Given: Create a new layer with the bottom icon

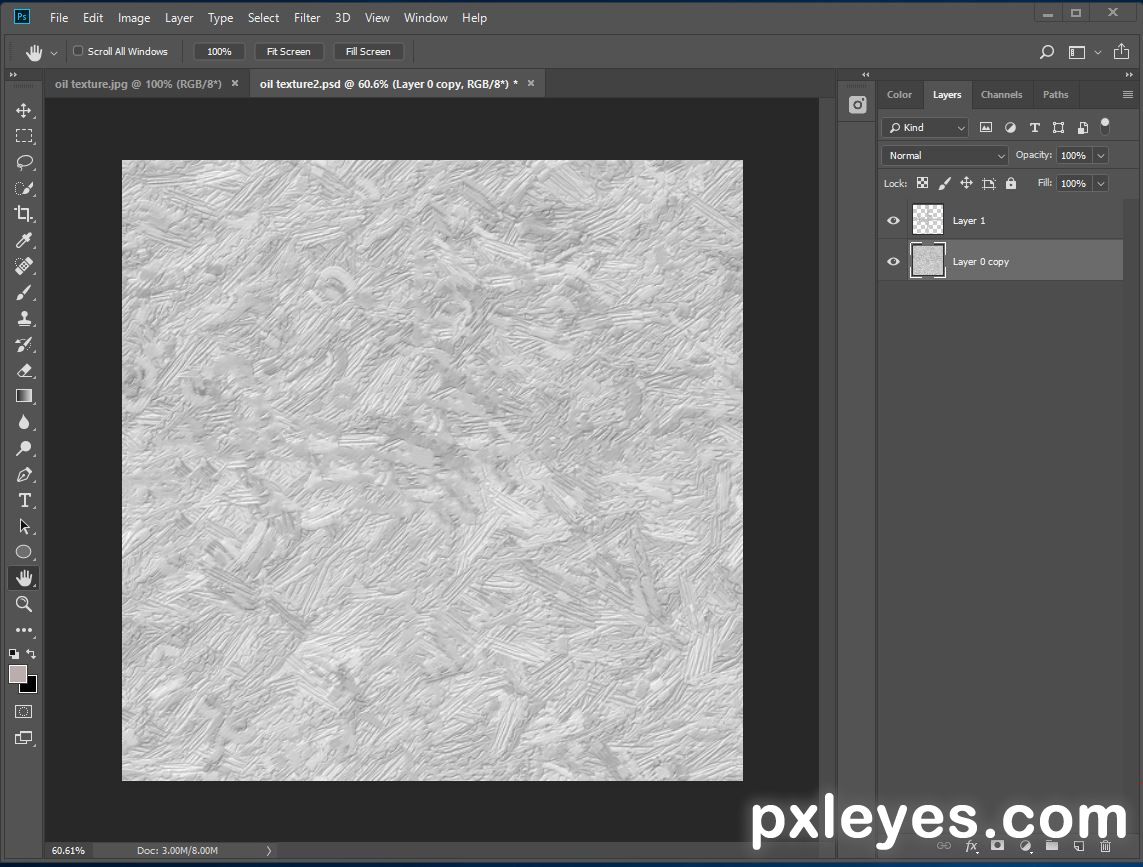Looking at the screenshot, I should [x=1079, y=846].
